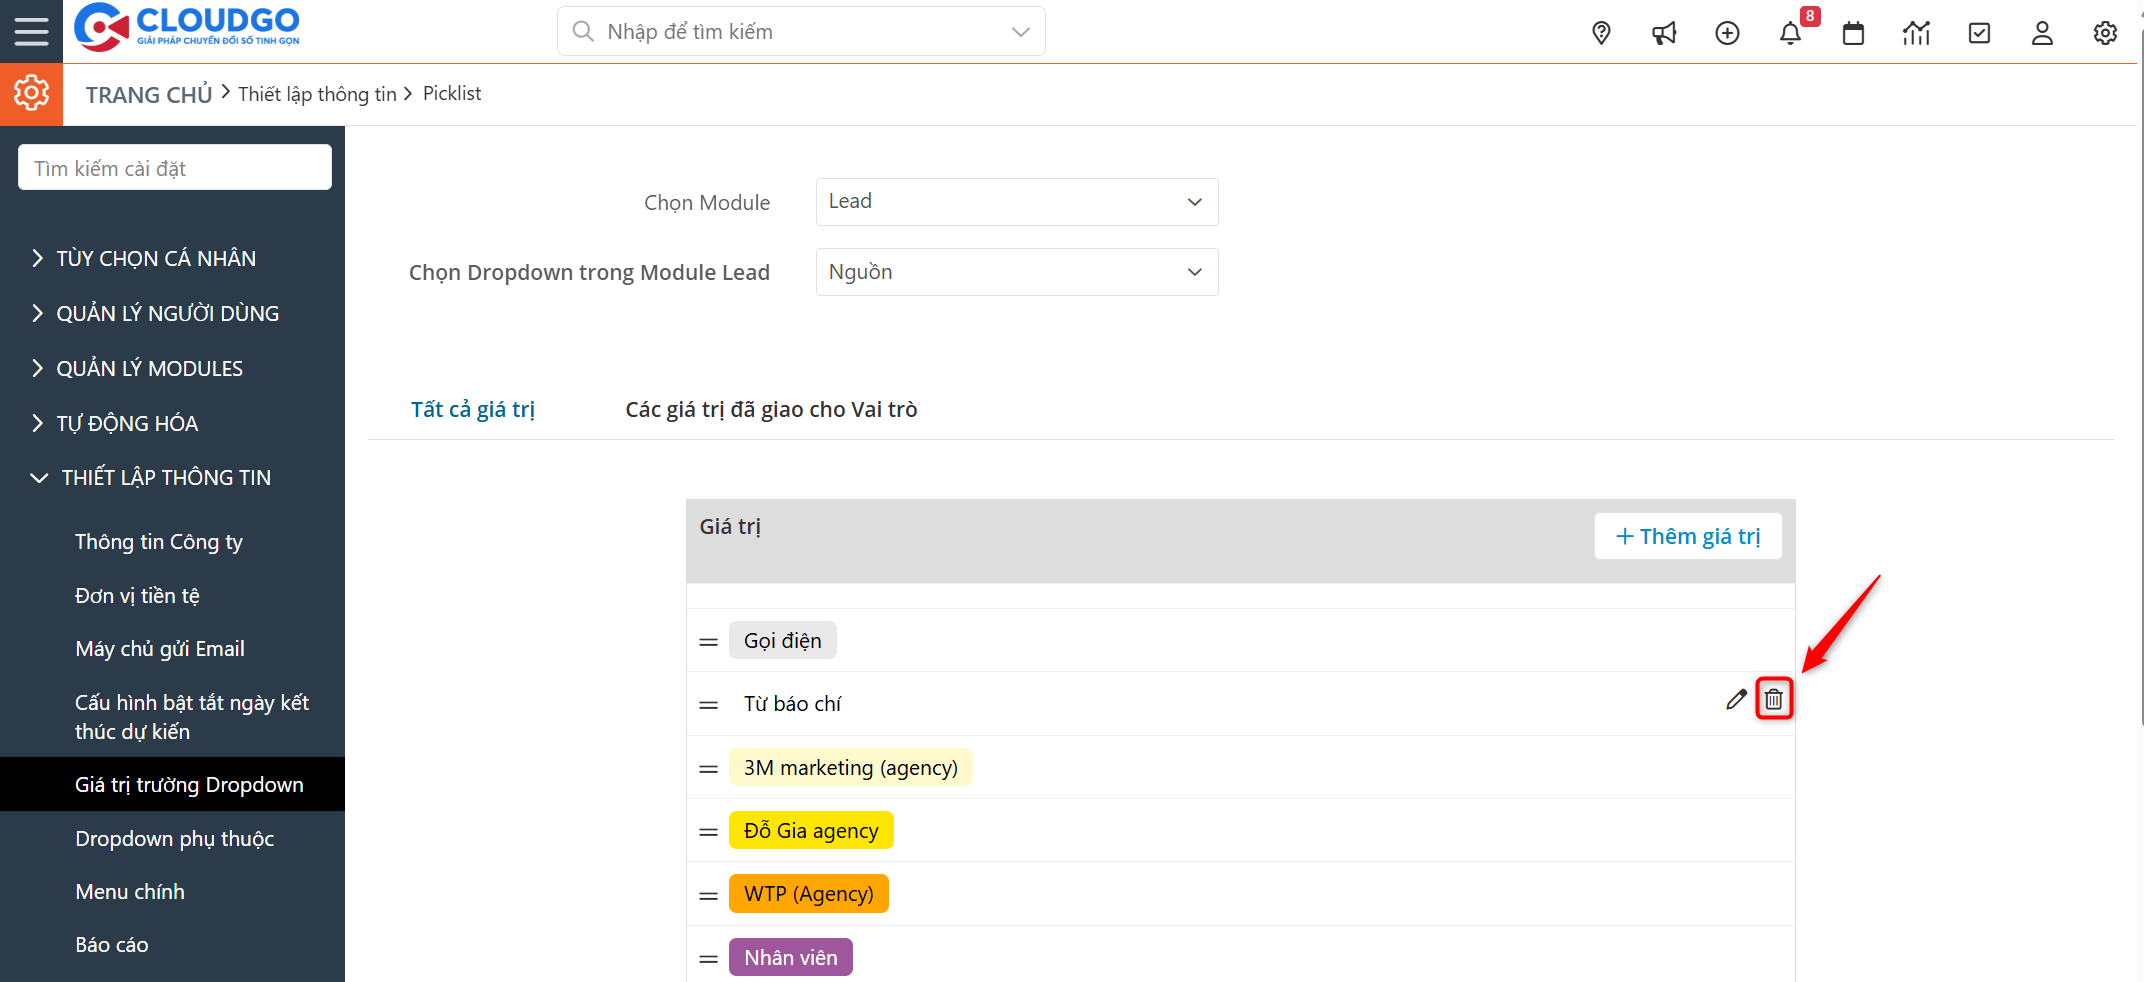Click the tasks checkbox icon in header
Screen dimensions: 2144x982
pos(1979,32)
